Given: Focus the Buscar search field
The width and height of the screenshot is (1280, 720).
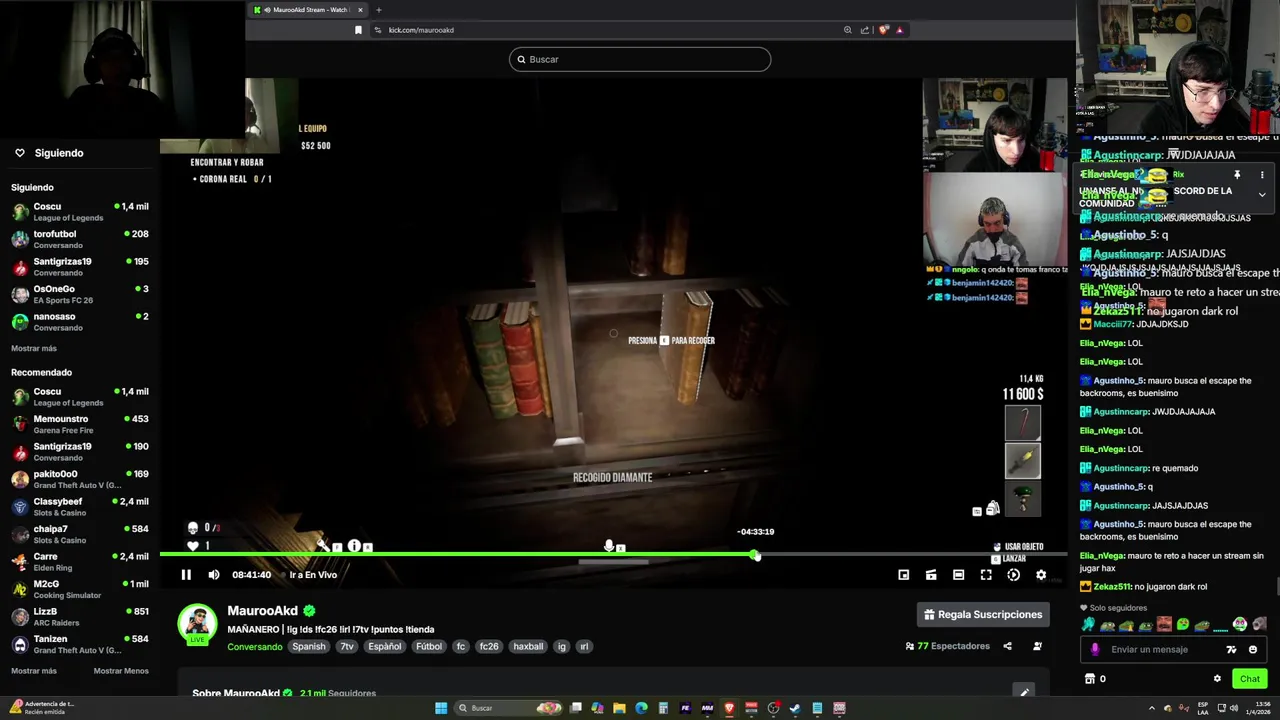Looking at the screenshot, I should click(640, 59).
